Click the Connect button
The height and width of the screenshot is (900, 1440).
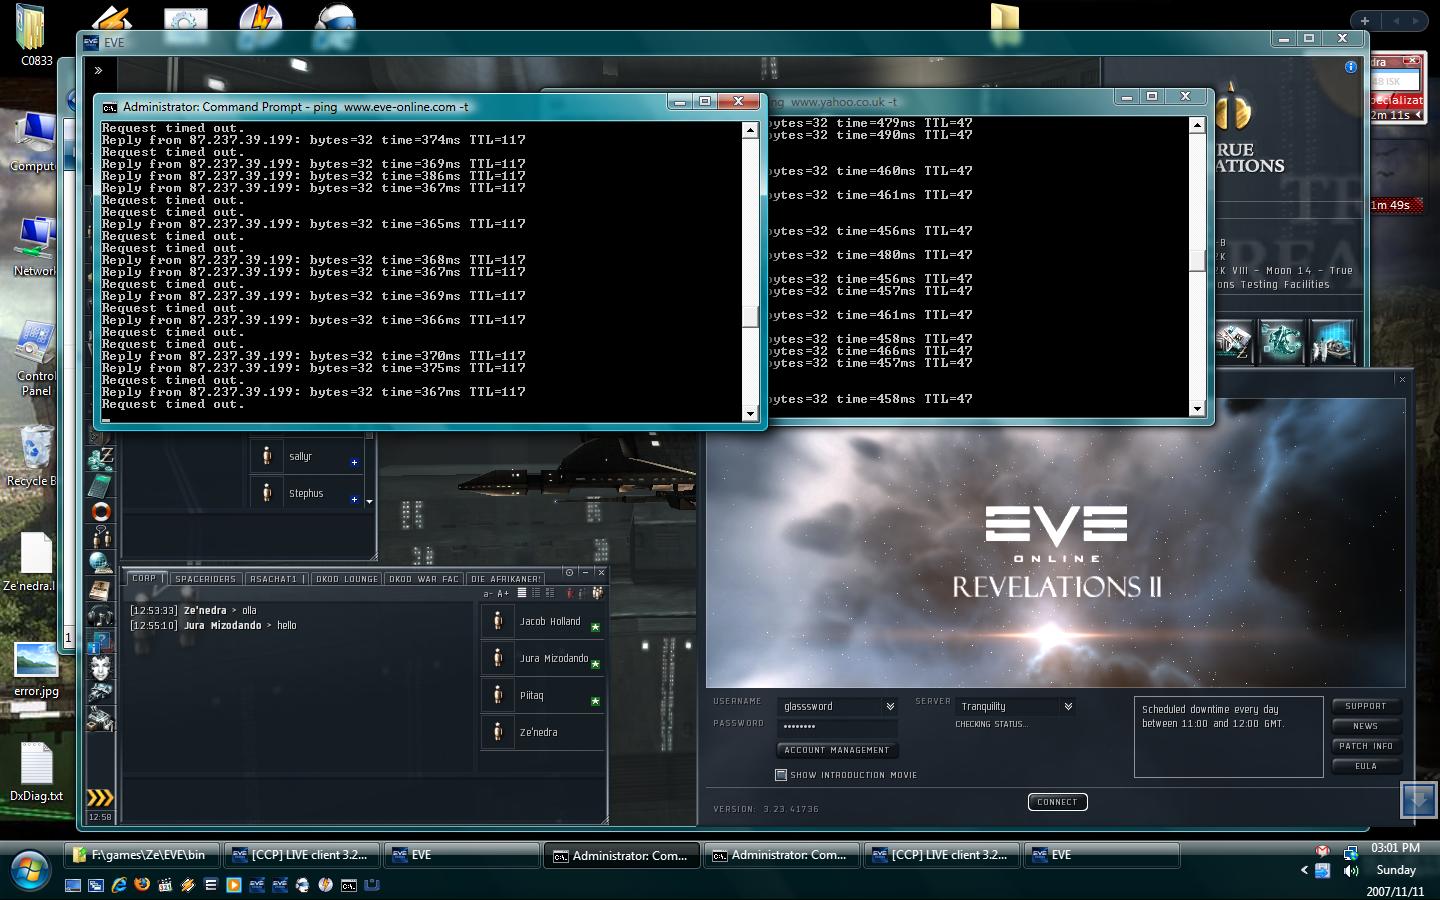(1057, 802)
